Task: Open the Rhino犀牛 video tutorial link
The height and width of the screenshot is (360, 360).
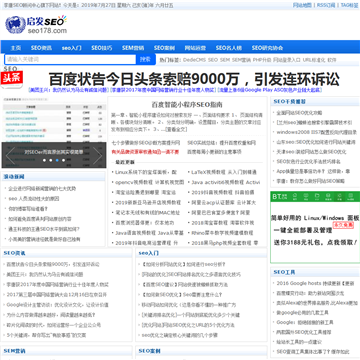Action: pyautogui.click(x=222, y=233)
